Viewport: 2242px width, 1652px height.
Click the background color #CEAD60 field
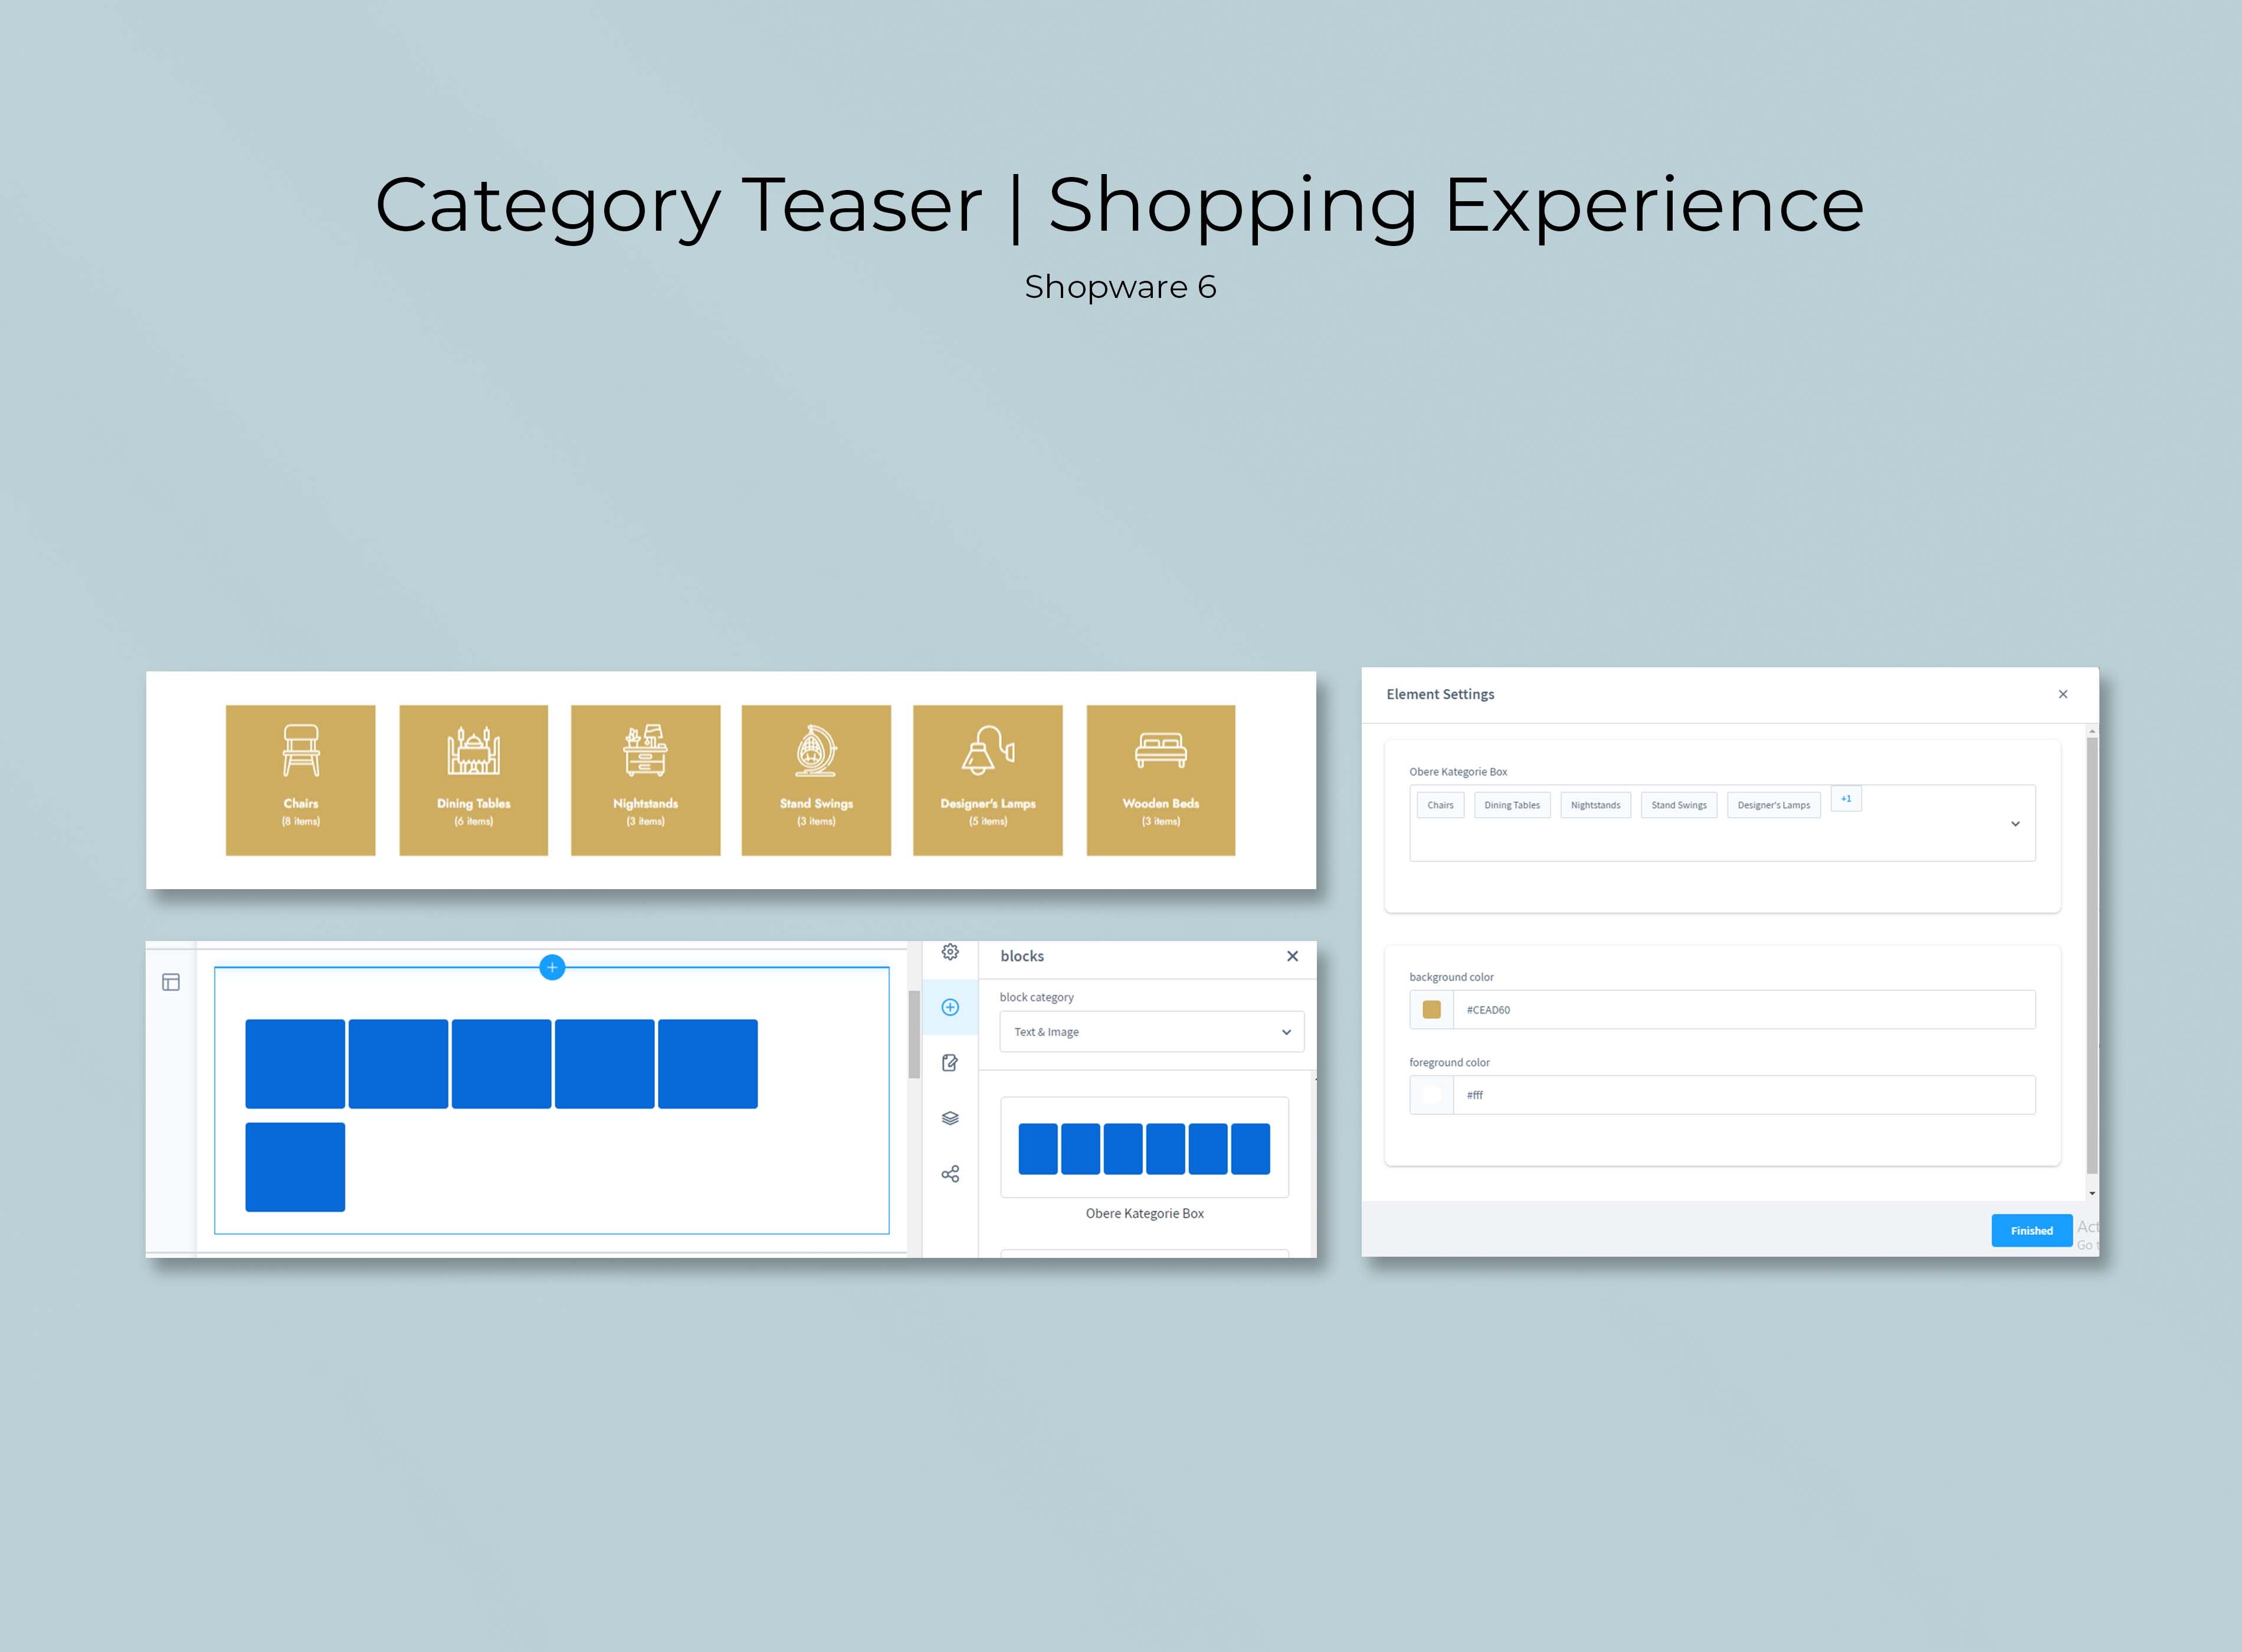pyautogui.click(x=1744, y=1009)
